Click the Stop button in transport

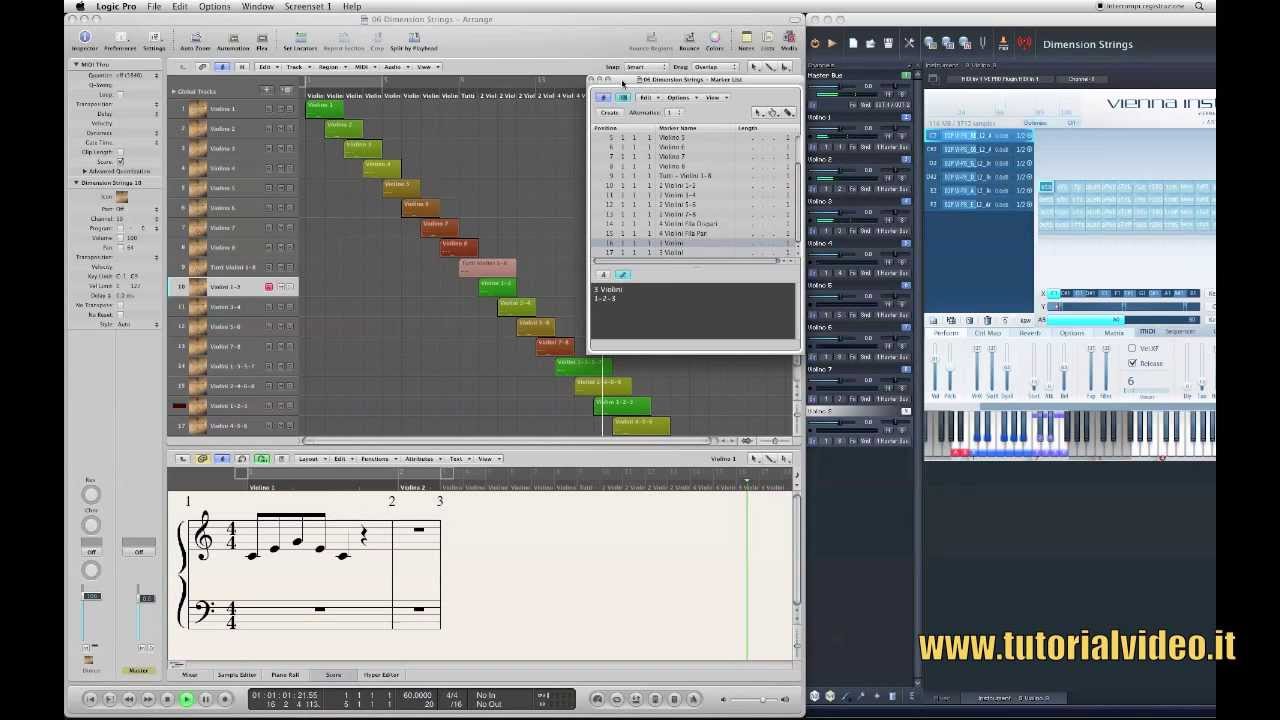point(167,699)
